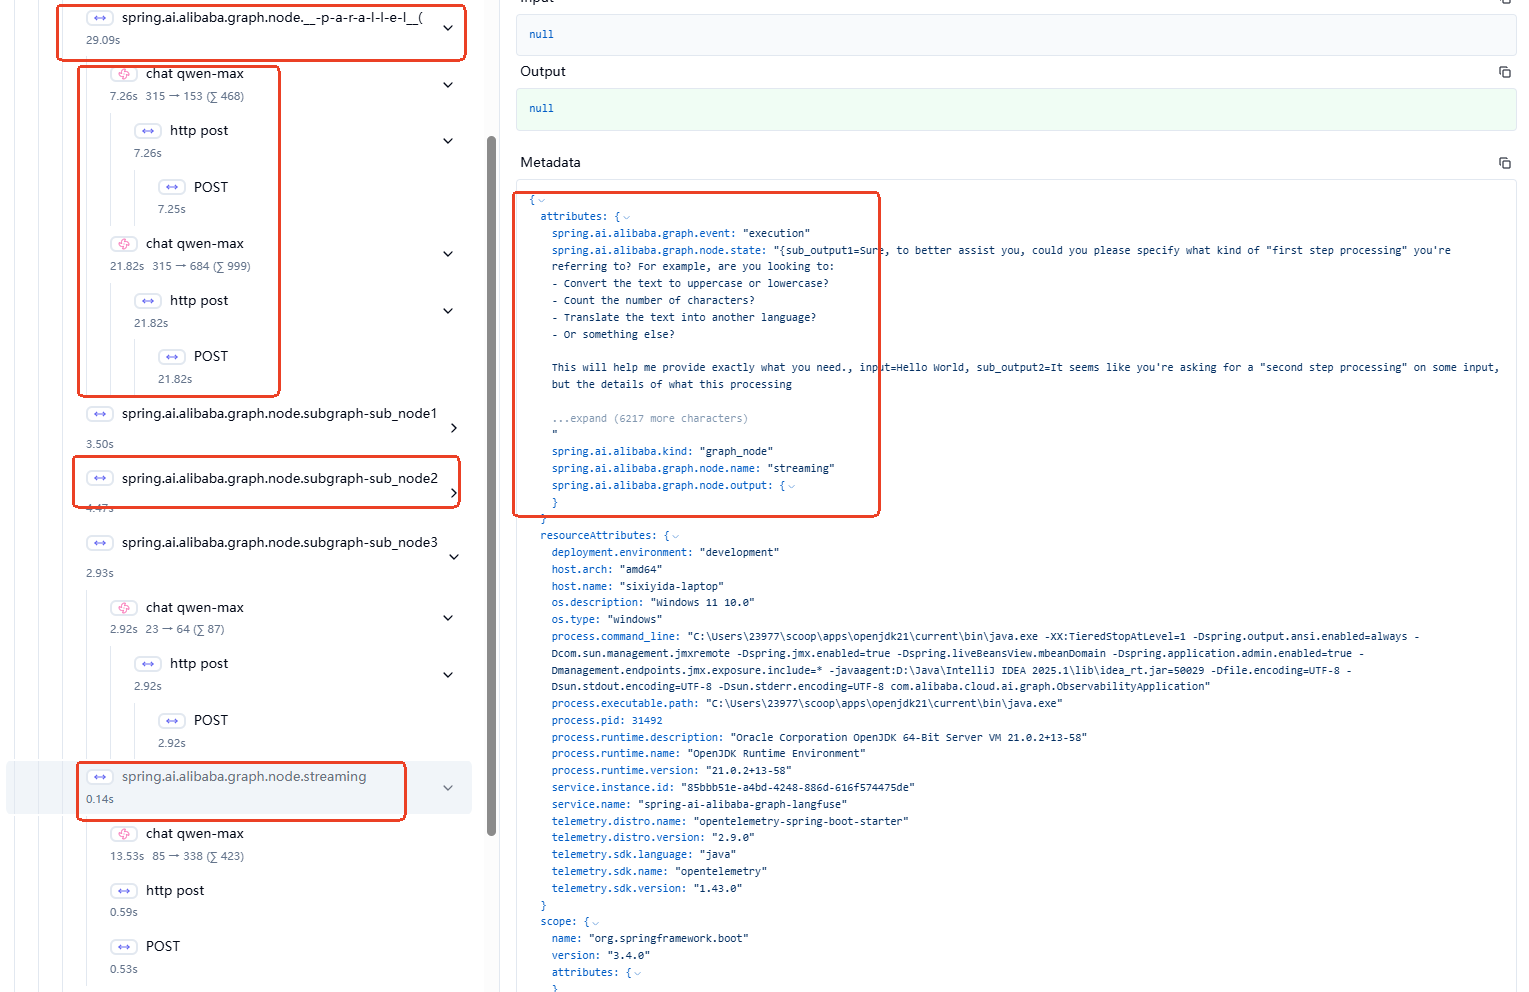Click the "streaming" node.name value
Screen dimensions: 1529x992
[800, 469]
